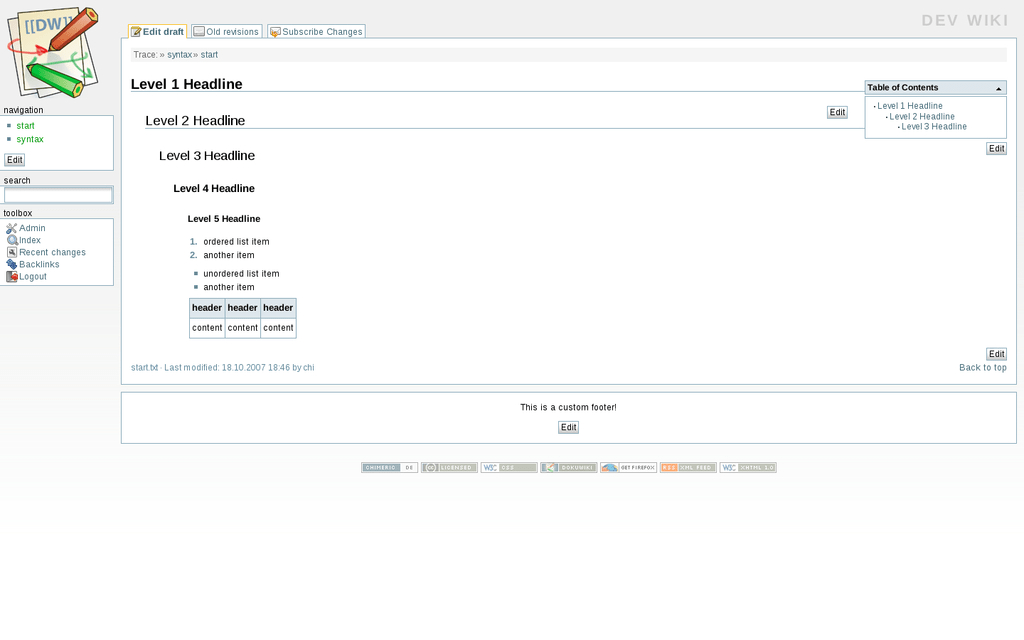This screenshot has width=1024, height=640.
Task: Click the Get Firefox badge
Action: coord(628,468)
